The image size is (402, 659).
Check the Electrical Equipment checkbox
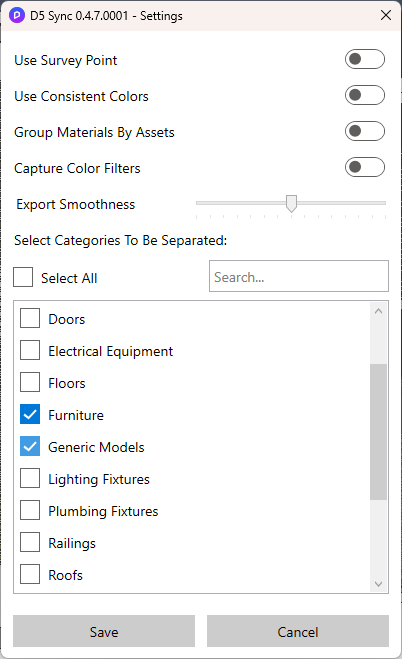[30, 350]
